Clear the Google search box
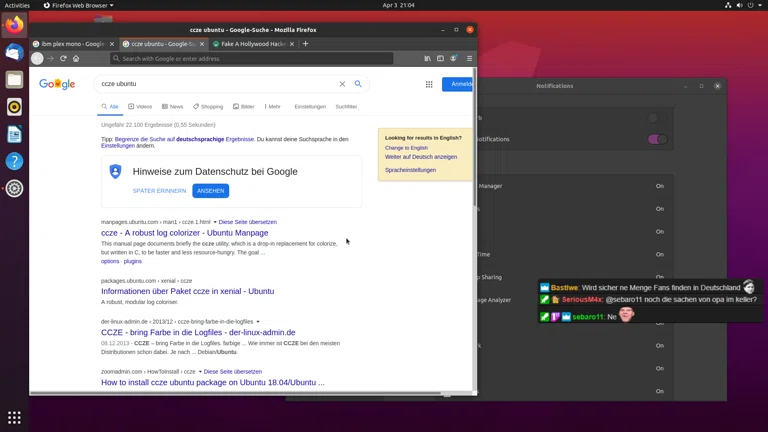The image size is (768, 432). pyautogui.click(x=342, y=84)
